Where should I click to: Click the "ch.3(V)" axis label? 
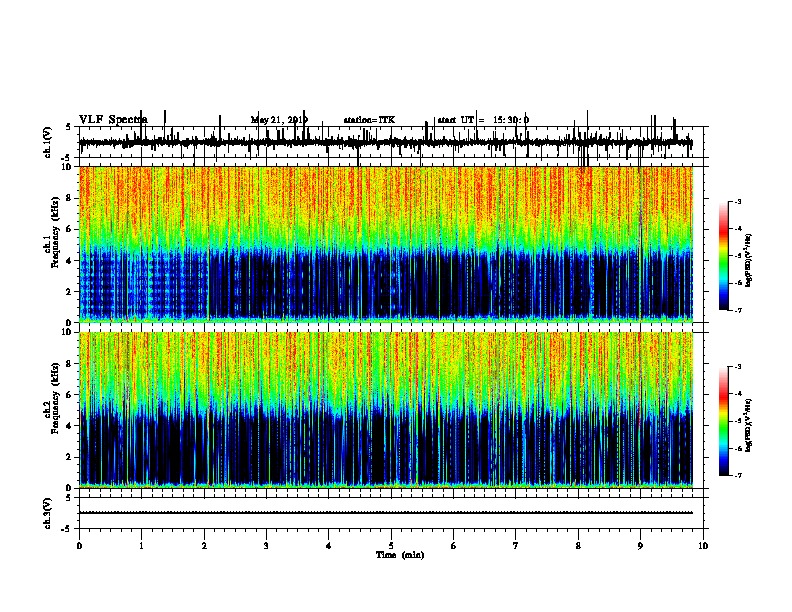pos(48,513)
